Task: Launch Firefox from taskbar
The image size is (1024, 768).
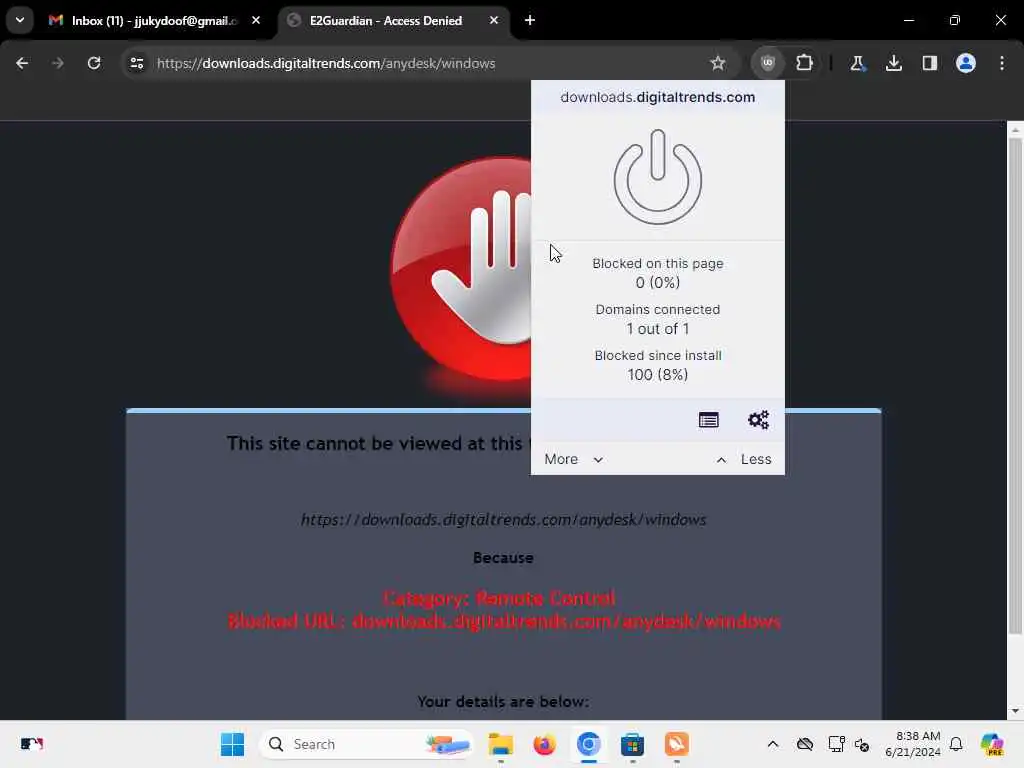Action: pos(544,744)
